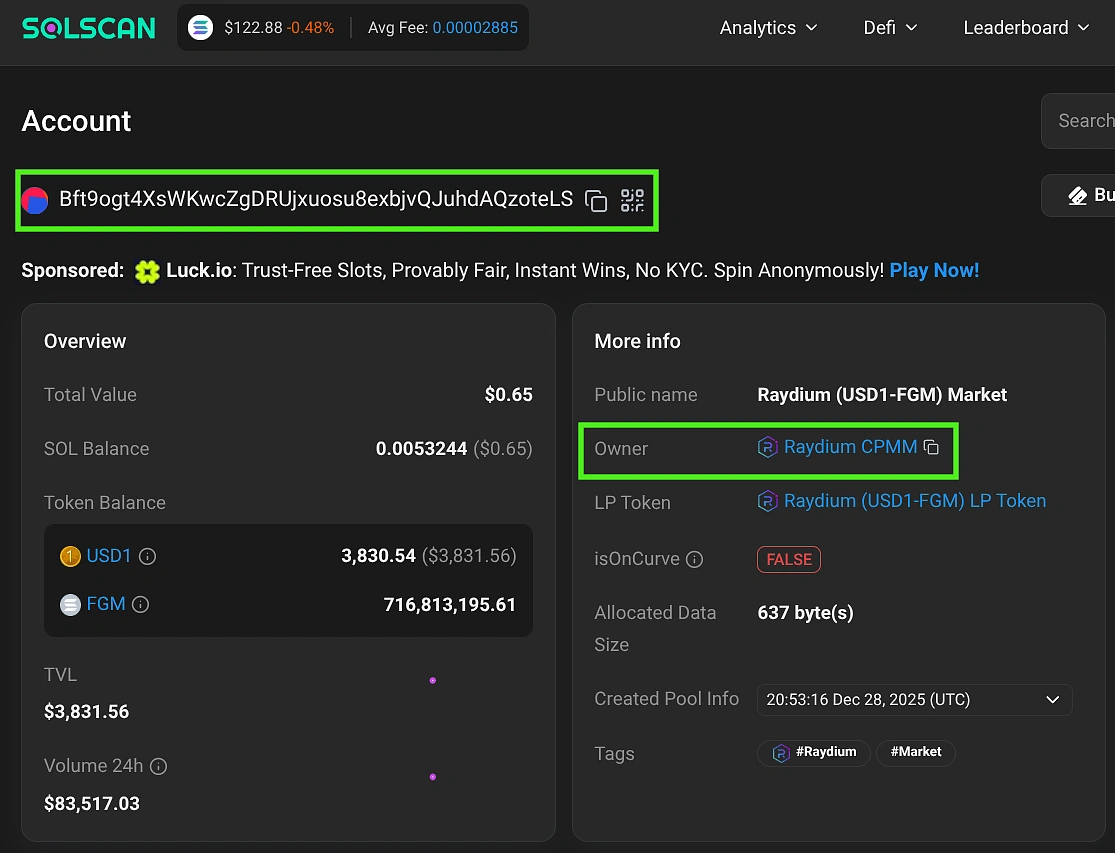Click the #Raydium tag
Image resolution: width=1115 pixels, height=853 pixels.
tap(813, 753)
